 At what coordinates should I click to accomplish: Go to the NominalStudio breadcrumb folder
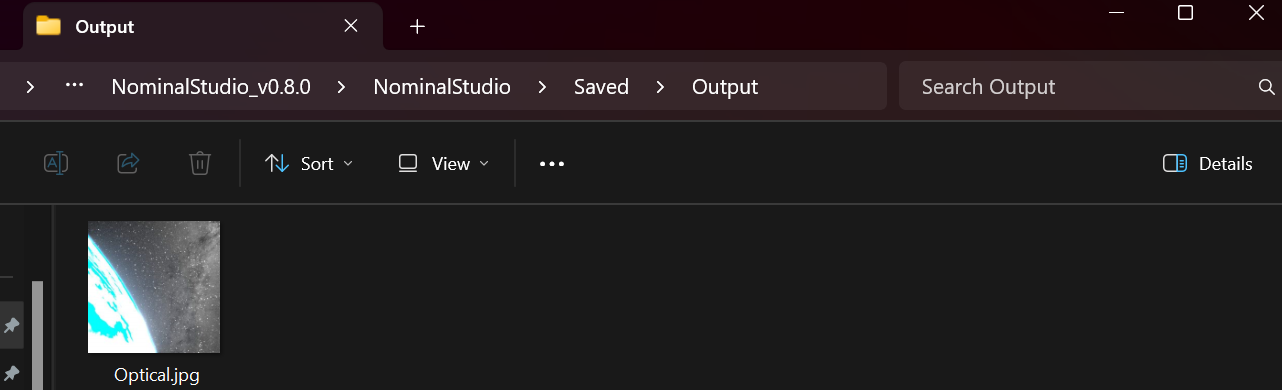(442, 87)
